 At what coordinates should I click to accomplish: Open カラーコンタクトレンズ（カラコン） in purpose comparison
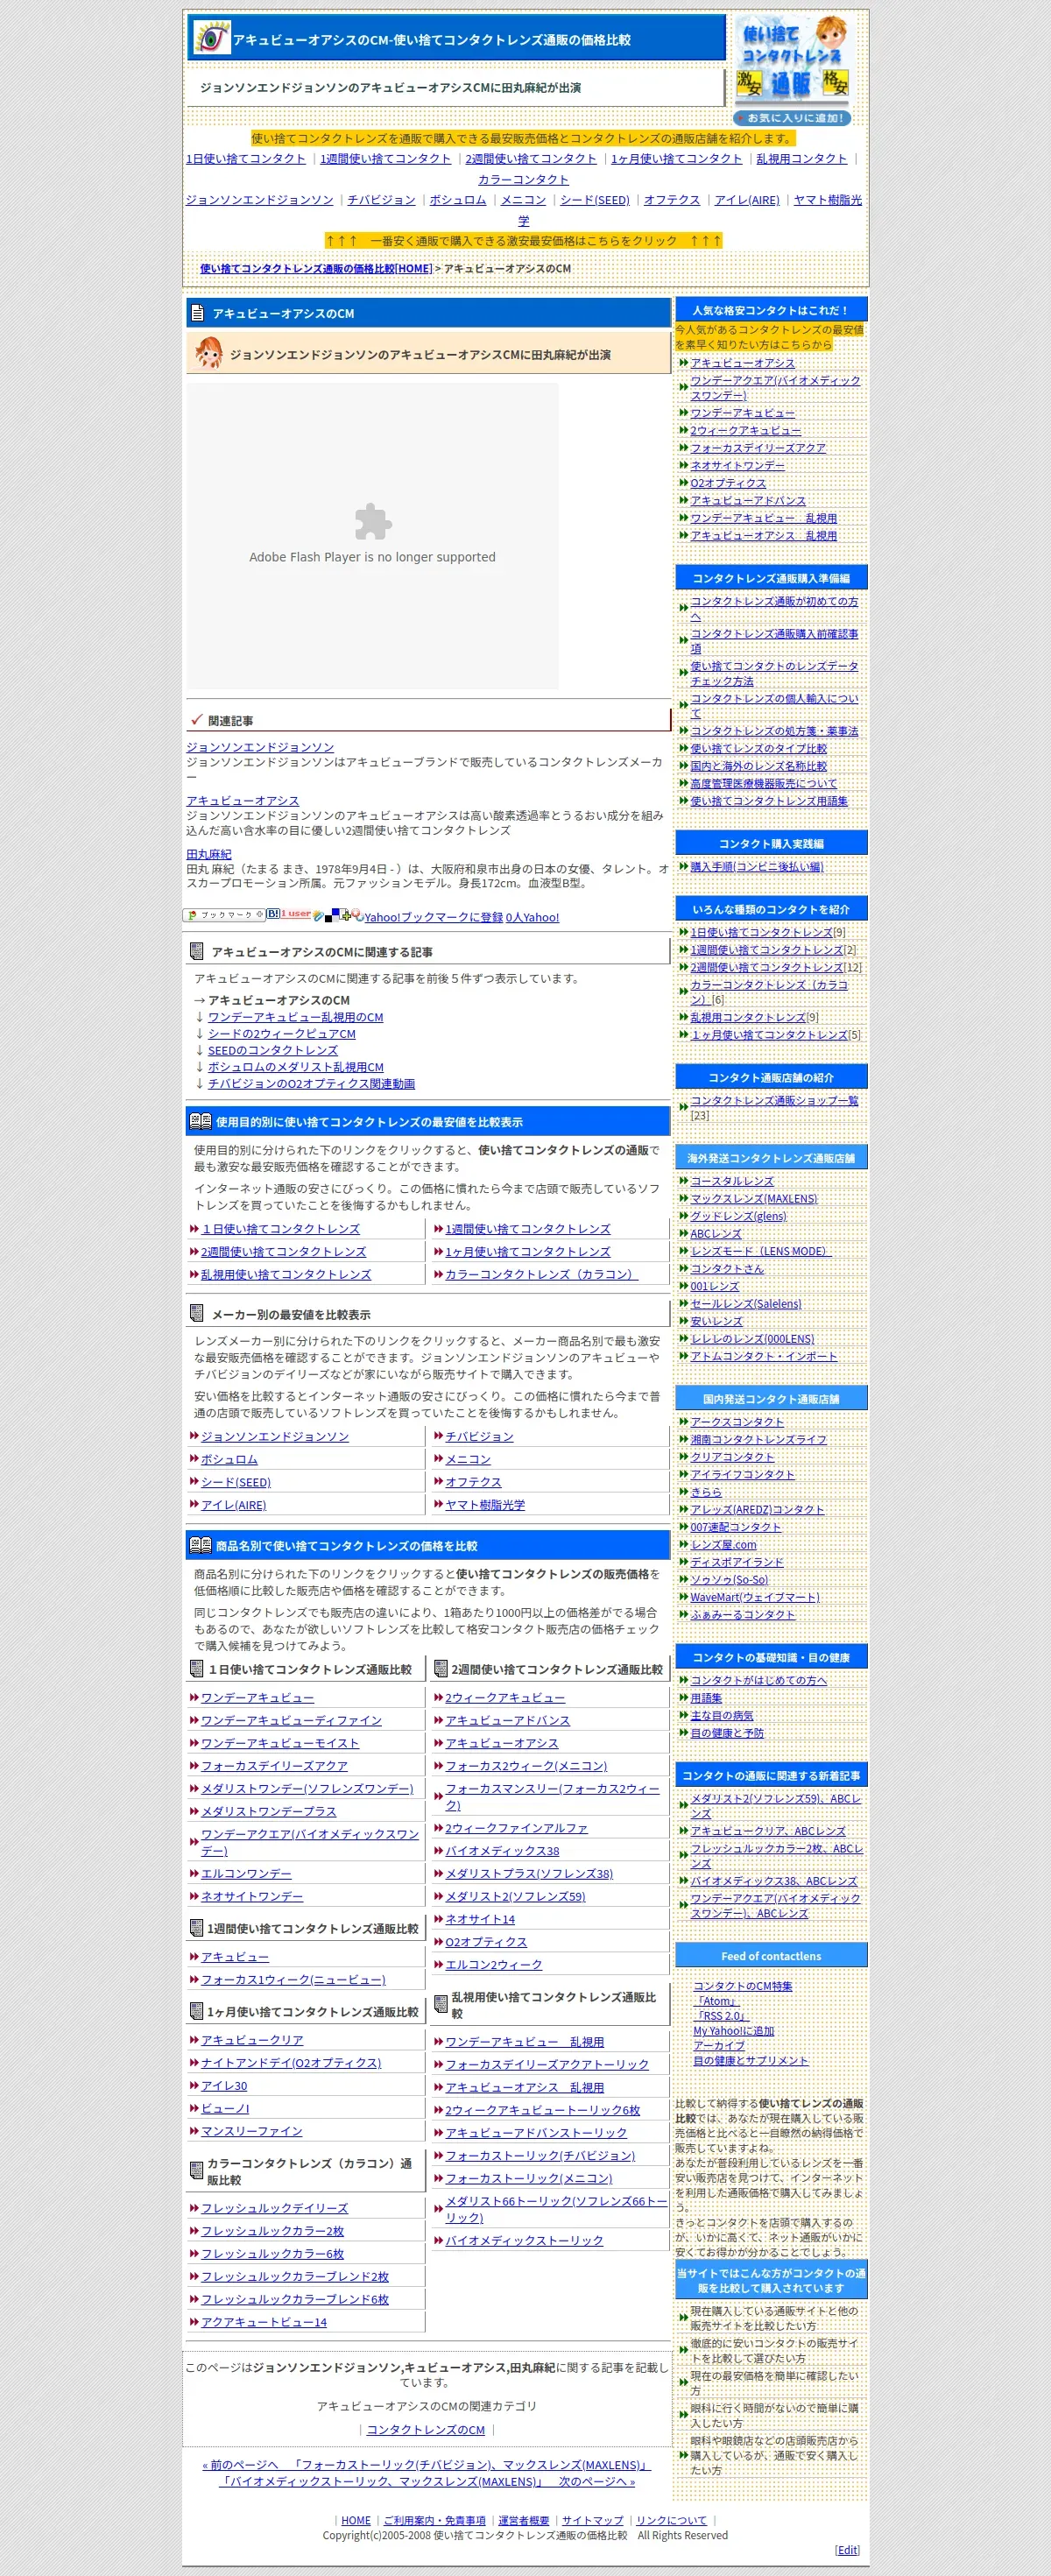[541, 1274]
